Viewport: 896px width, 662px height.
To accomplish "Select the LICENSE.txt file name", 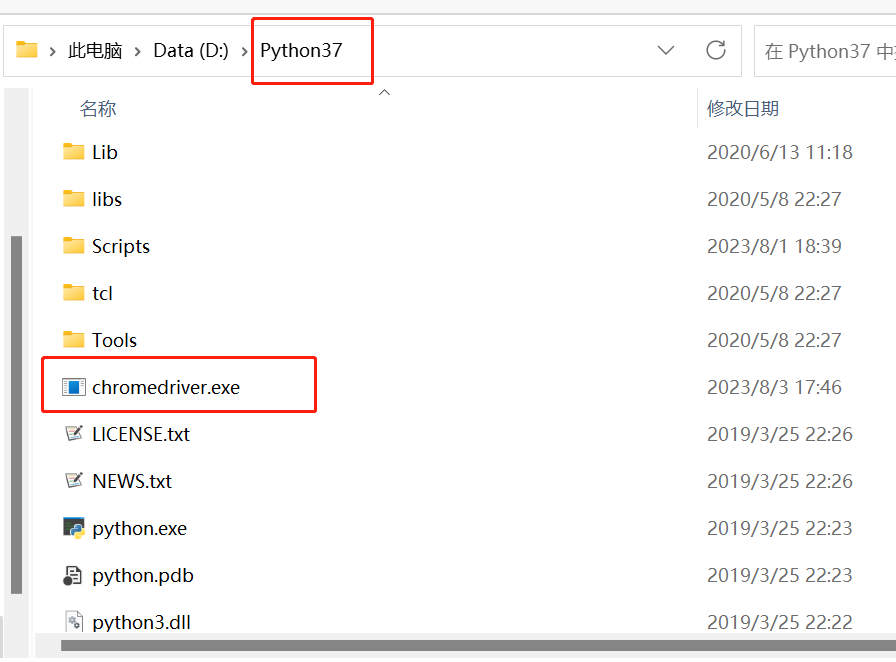I will pyautogui.click(x=141, y=434).
